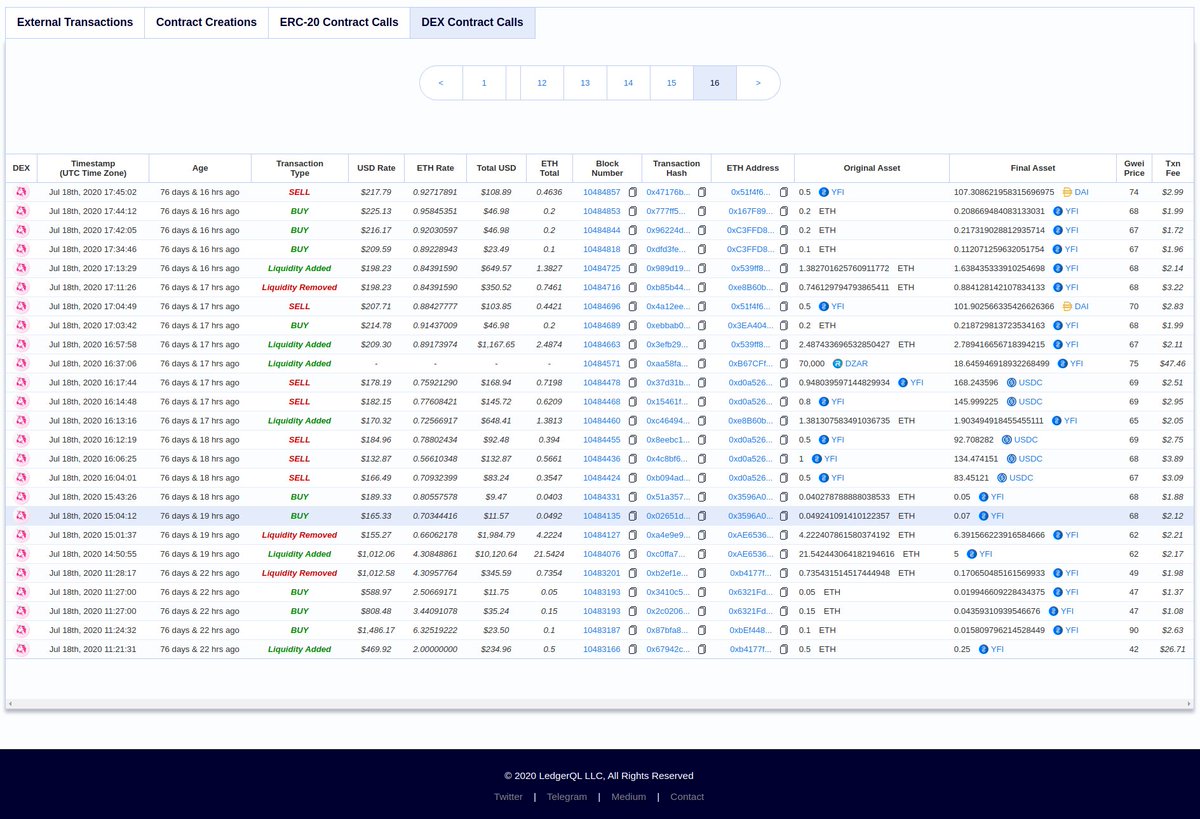Select DEX Contract Calls tab

(472, 22)
